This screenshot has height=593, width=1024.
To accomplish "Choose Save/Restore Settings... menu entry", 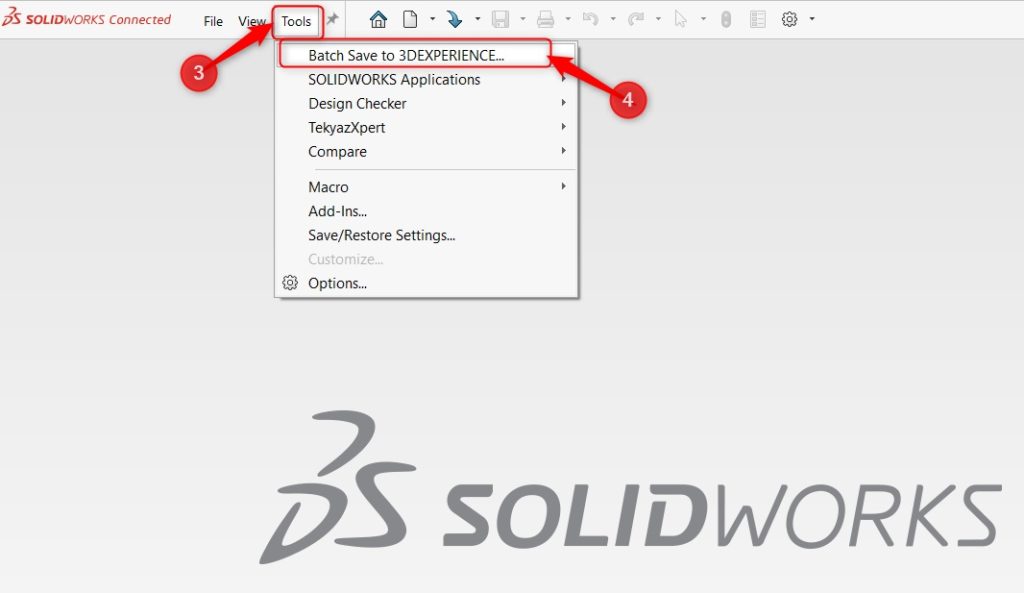I will (x=426, y=235).
